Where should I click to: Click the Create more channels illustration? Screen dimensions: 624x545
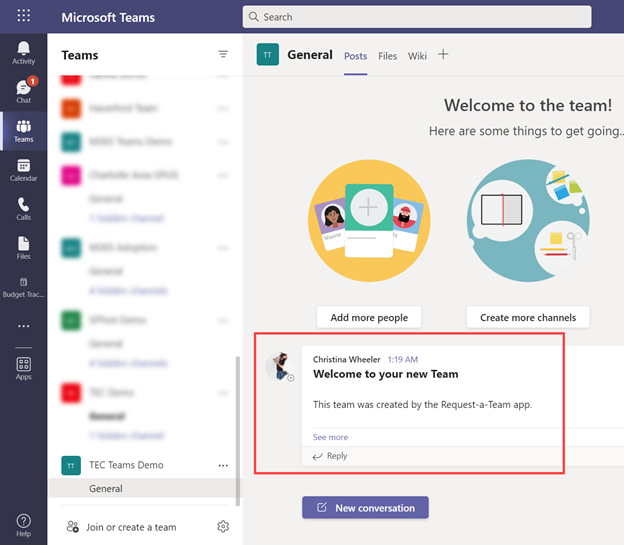pos(528,221)
